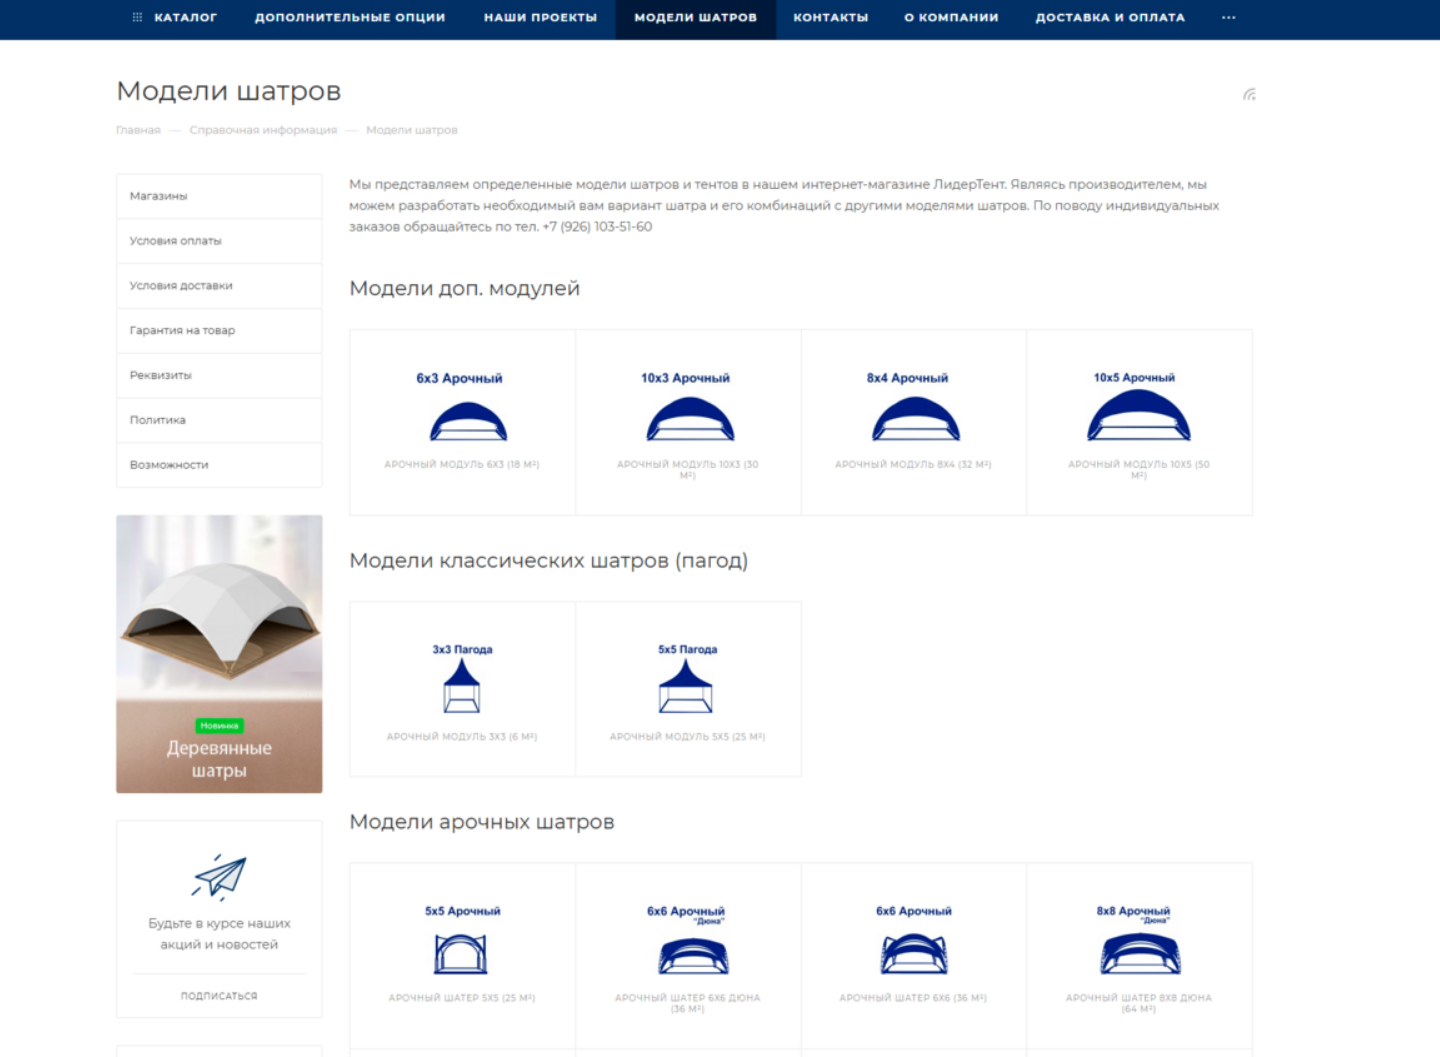Click the 10x5 Арочный tent image
Image resolution: width=1440 pixels, height=1057 pixels.
pyautogui.click(x=1138, y=406)
